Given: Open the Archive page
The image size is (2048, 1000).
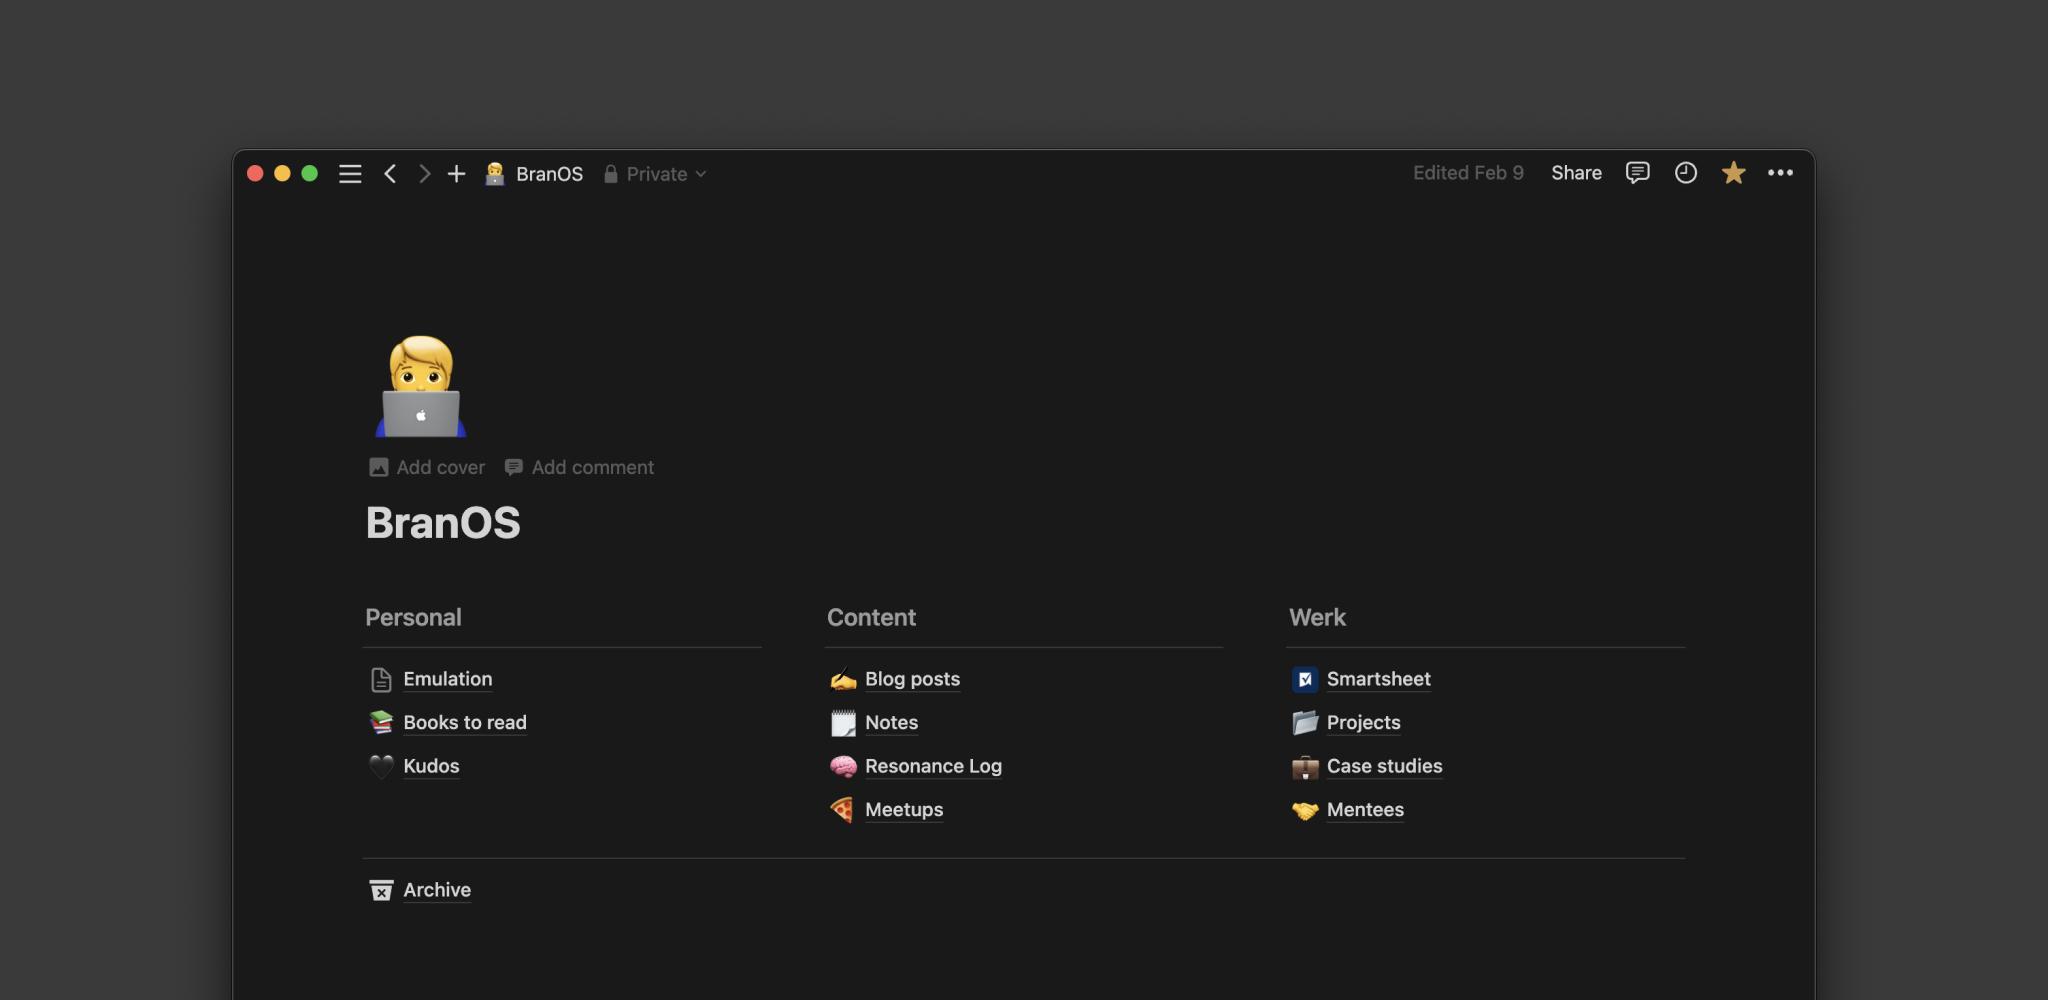Looking at the screenshot, I should [x=436, y=890].
